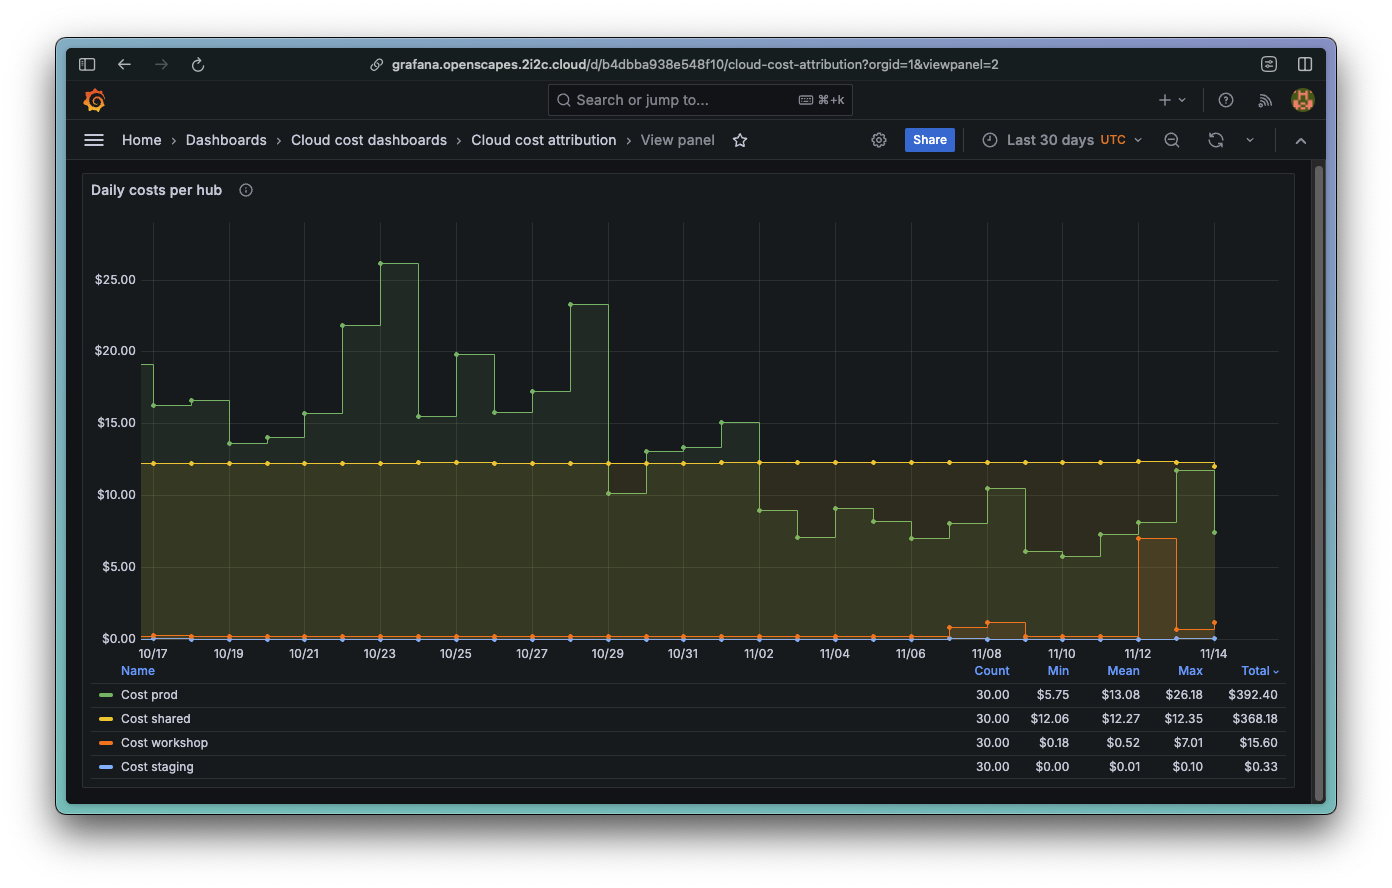Toggle Cost staging series visibility
The image size is (1392, 888).
(x=157, y=766)
